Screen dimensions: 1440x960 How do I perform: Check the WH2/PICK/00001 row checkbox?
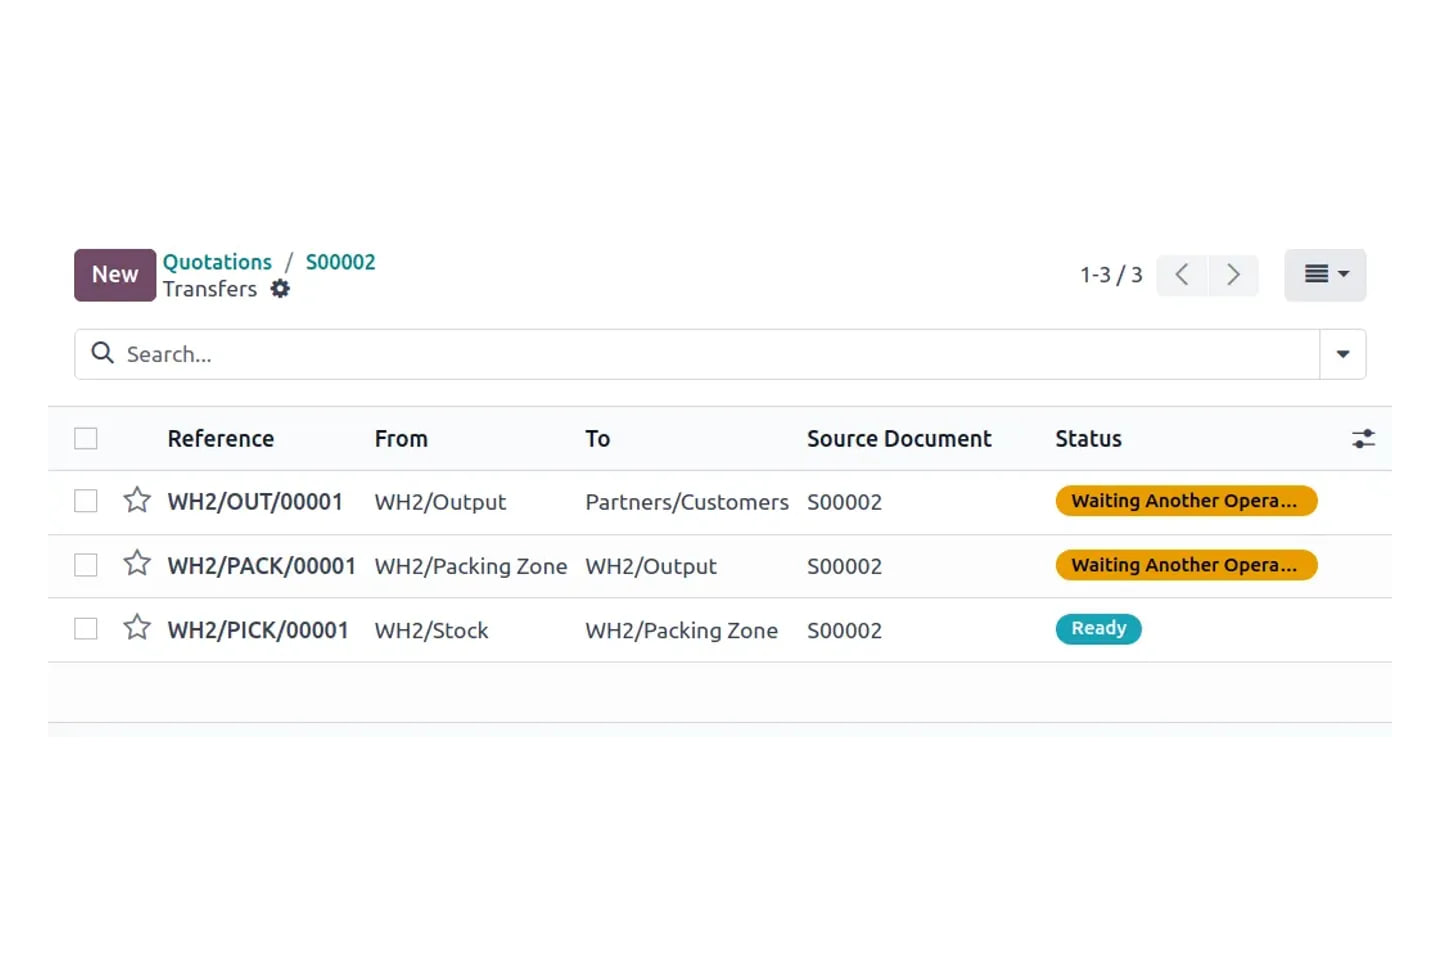click(x=86, y=629)
